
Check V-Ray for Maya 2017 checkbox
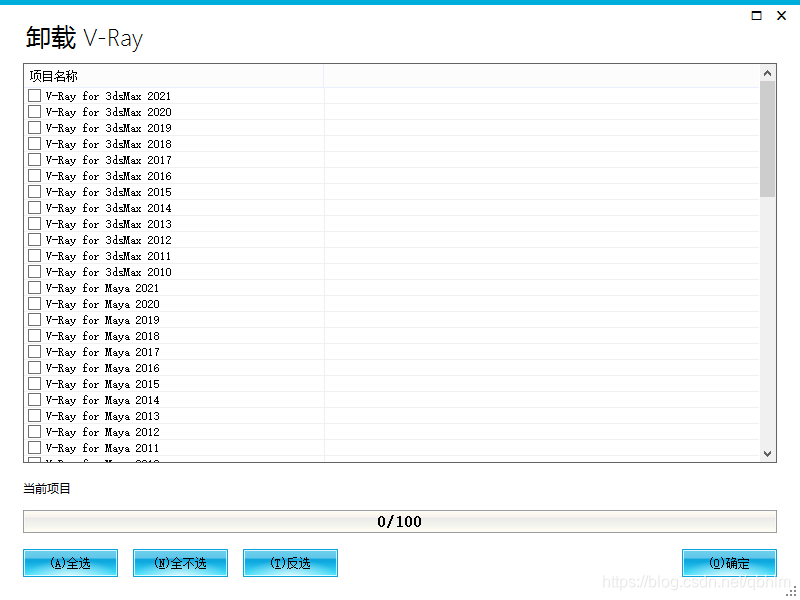[x=35, y=352]
